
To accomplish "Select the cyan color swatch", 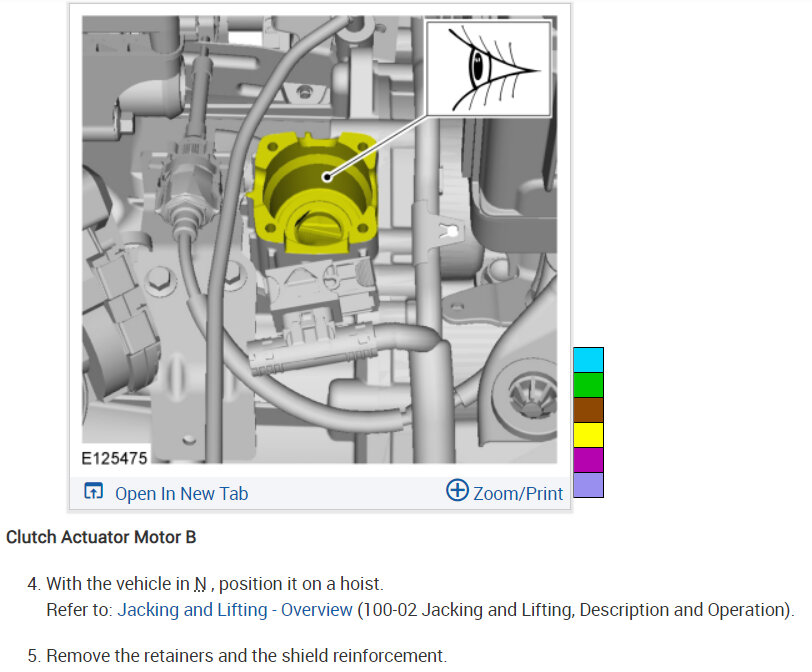I will coord(588,360).
